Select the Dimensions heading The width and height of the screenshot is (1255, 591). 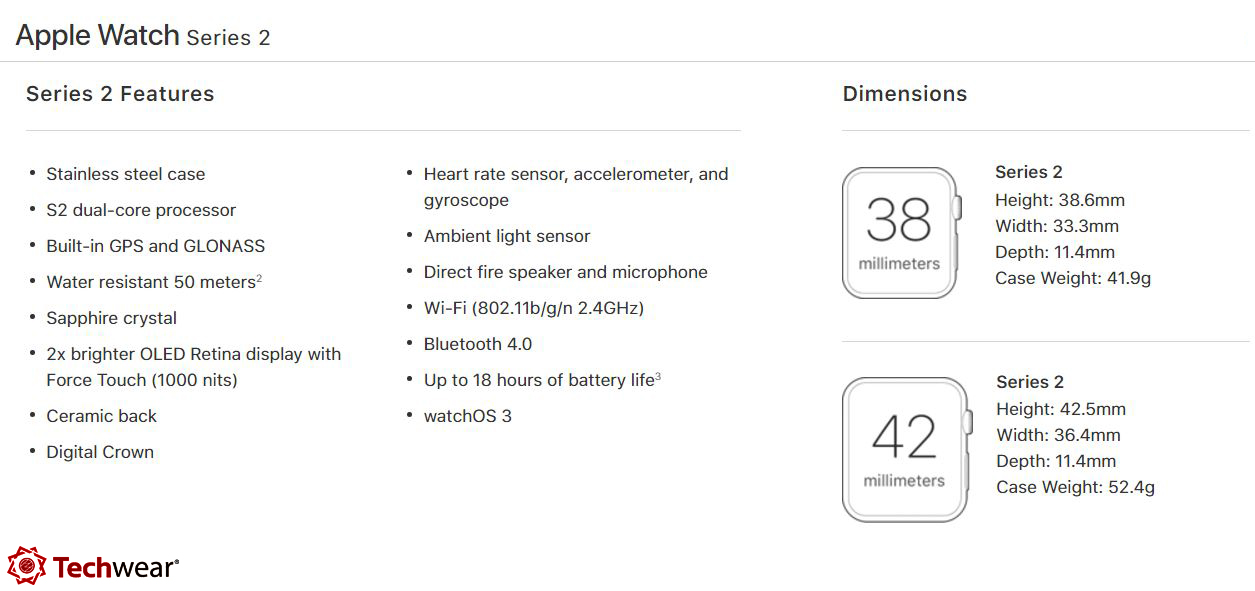click(x=905, y=94)
